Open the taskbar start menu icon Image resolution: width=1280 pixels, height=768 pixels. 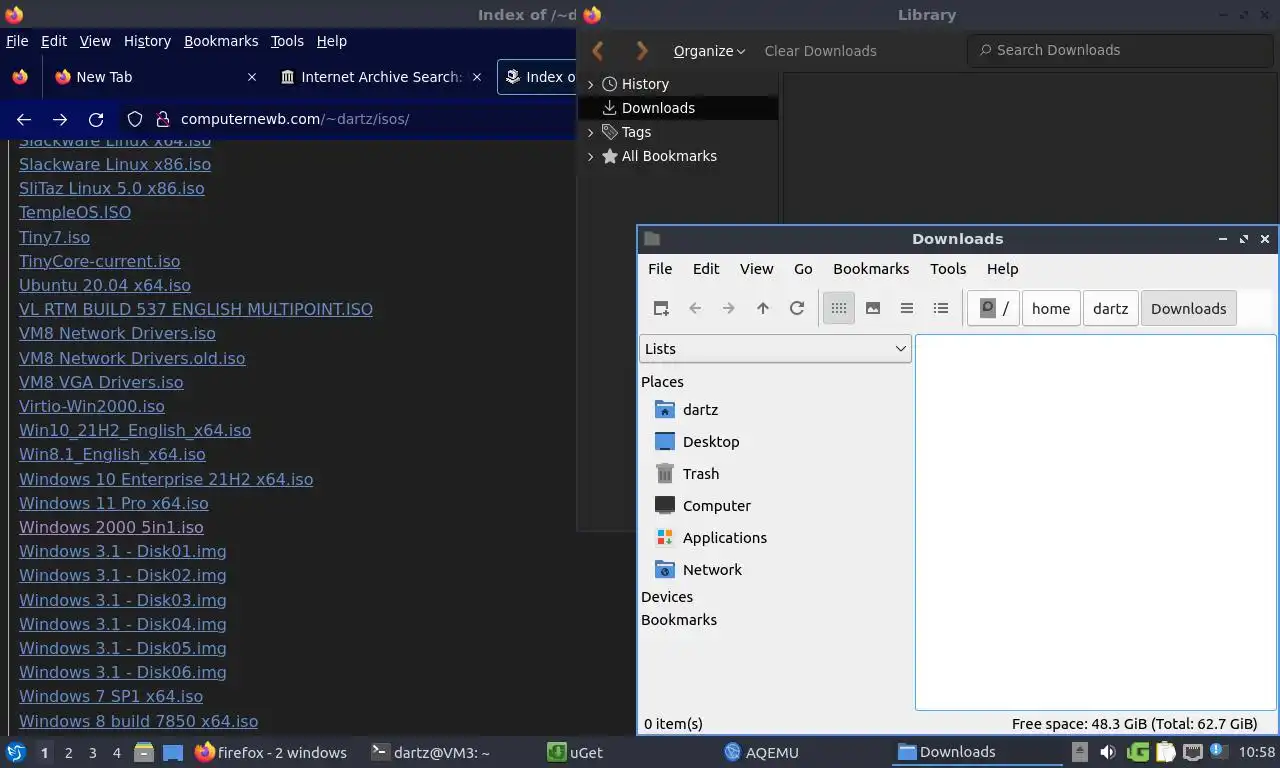point(16,752)
